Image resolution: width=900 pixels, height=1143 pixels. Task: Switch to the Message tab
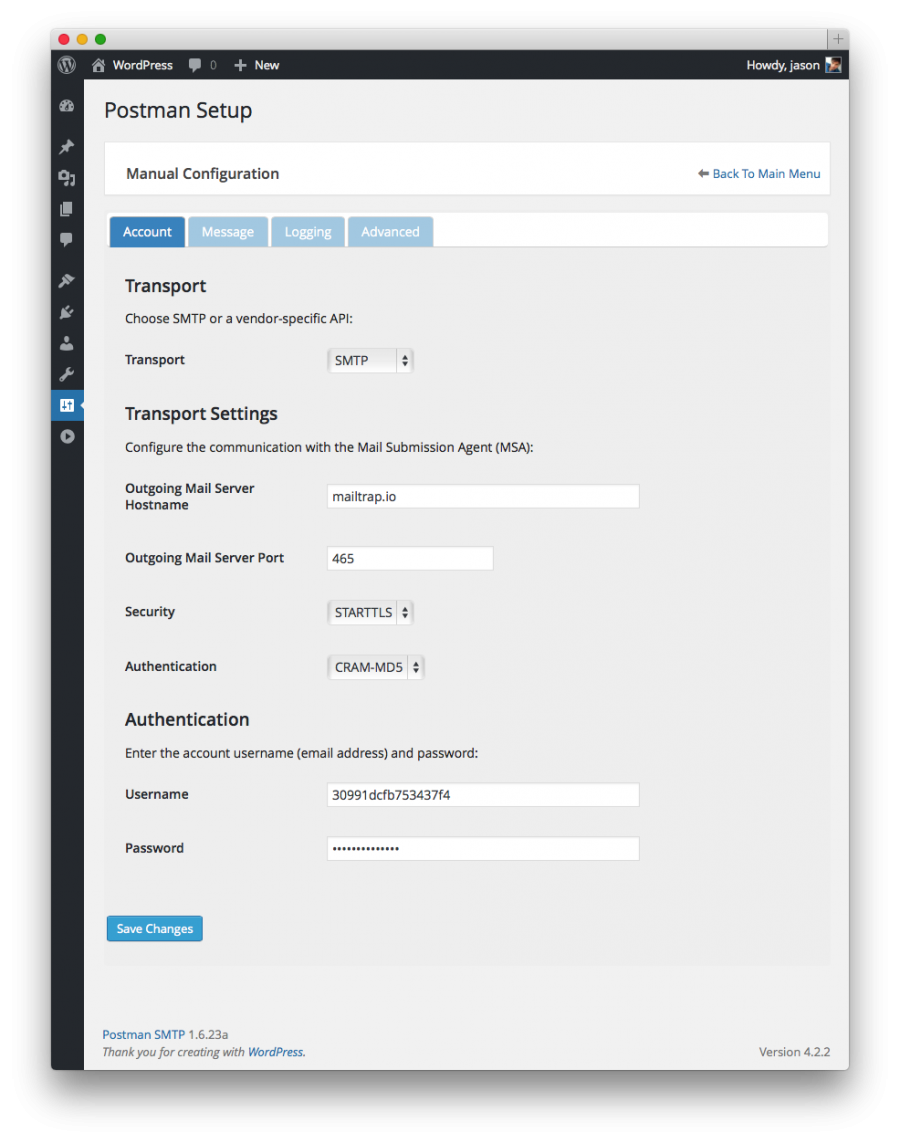(228, 231)
